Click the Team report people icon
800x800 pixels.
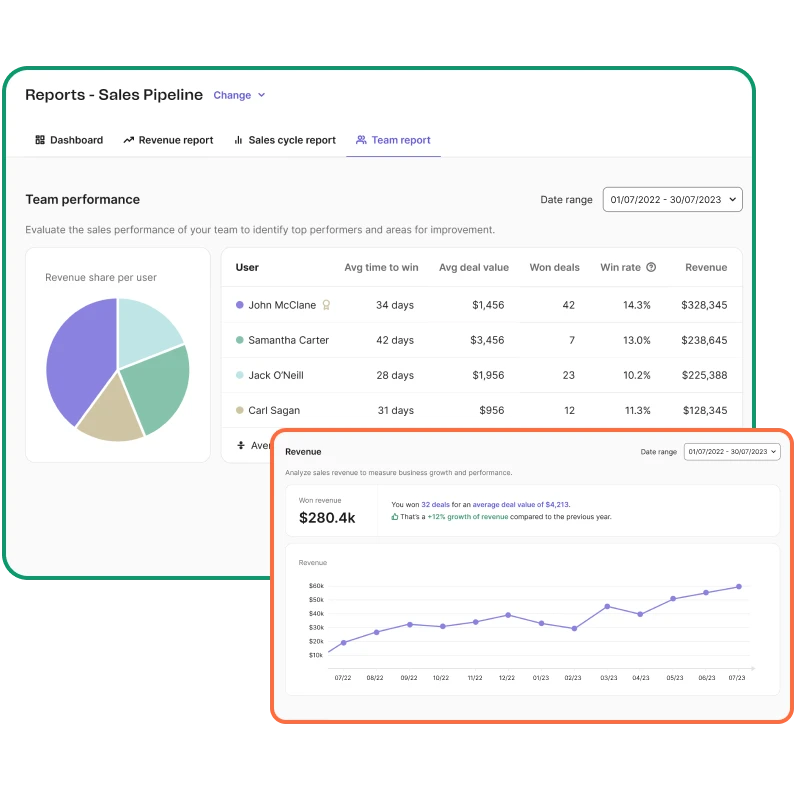361,140
